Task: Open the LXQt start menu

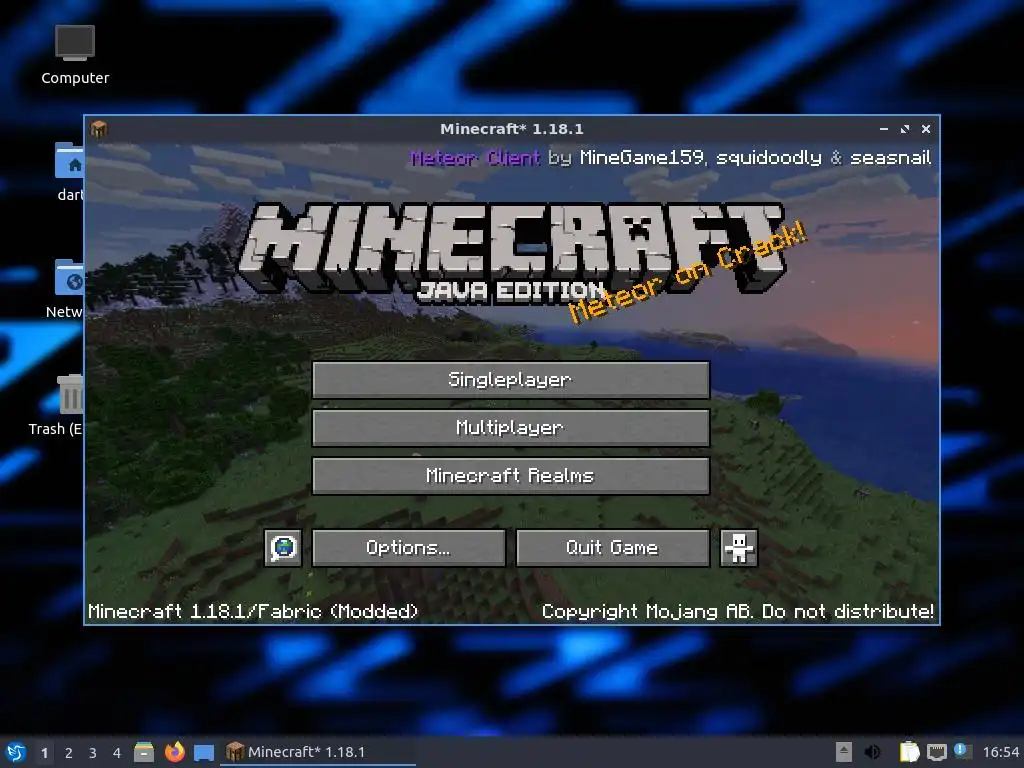Action: click(16, 752)
